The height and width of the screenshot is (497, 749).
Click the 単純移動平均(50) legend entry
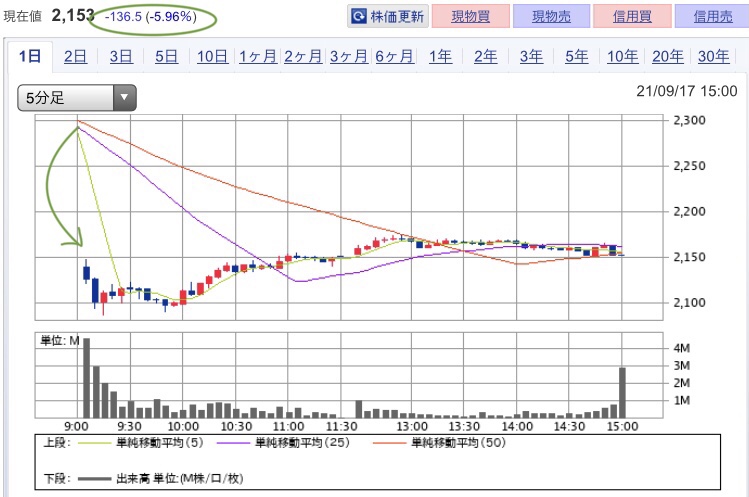click(x=439, y=443)
